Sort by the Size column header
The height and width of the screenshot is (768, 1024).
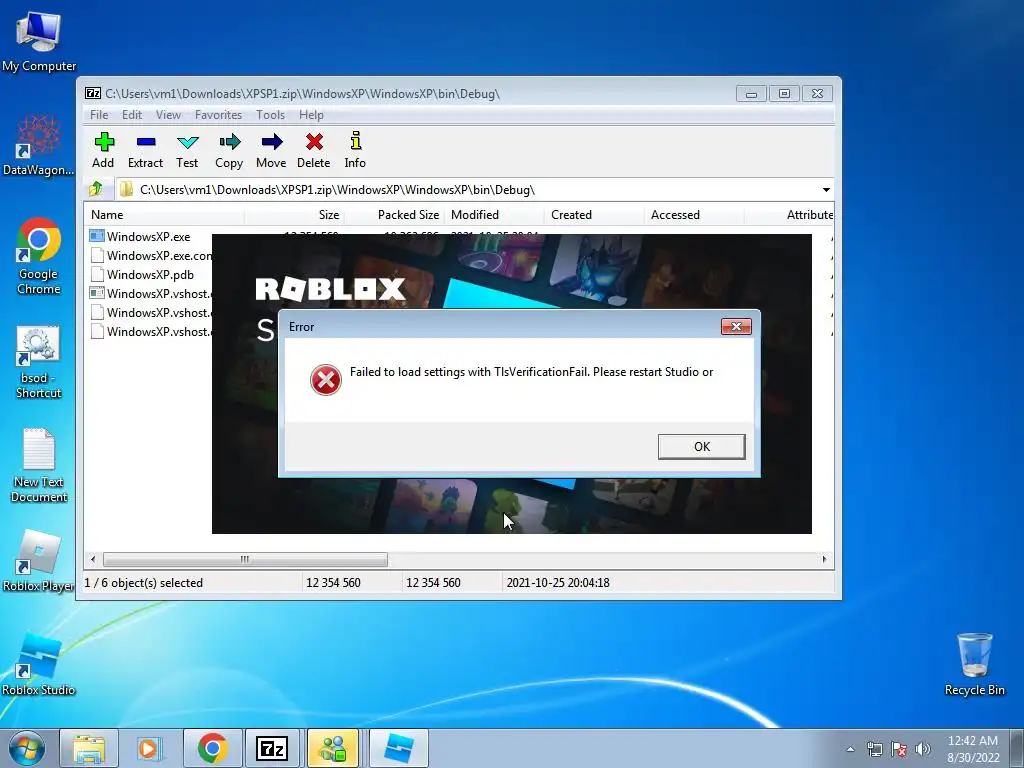tap(295, 215)
